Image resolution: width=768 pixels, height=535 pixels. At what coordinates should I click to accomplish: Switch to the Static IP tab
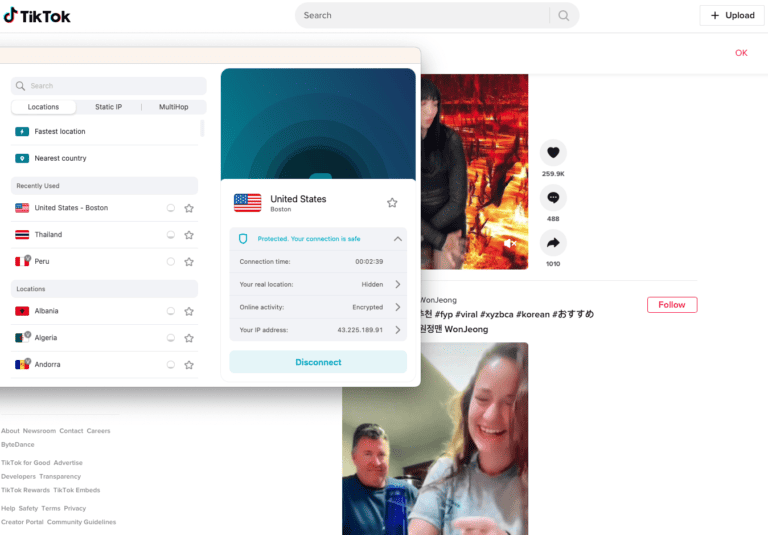point(108,107)
